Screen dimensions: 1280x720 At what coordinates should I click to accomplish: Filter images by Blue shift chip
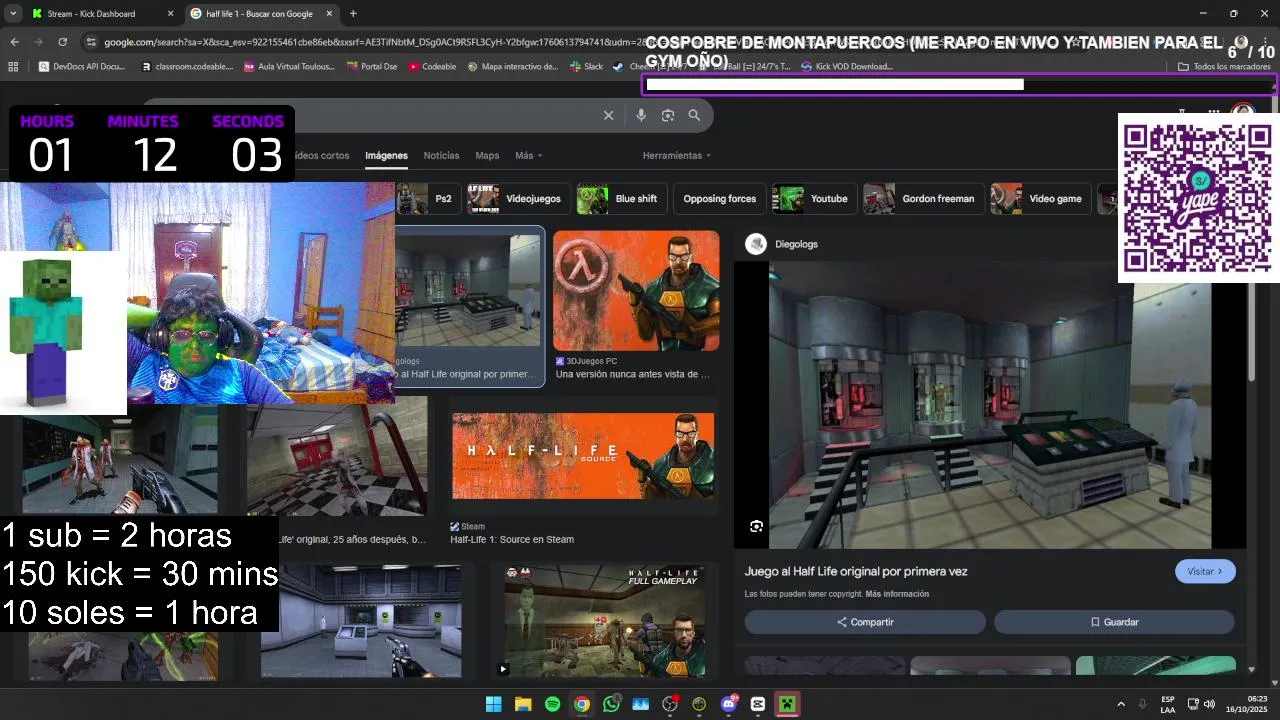coord(621,198)
